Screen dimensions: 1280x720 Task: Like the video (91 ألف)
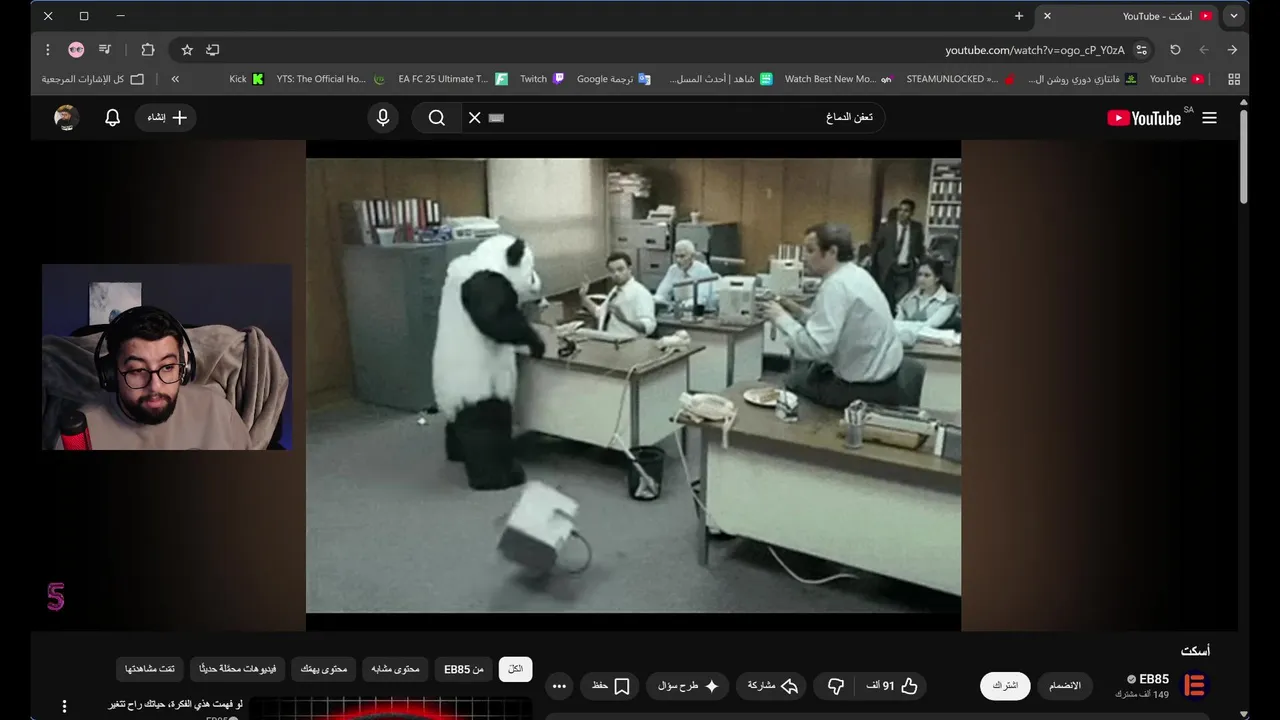(x=892, y=686)
